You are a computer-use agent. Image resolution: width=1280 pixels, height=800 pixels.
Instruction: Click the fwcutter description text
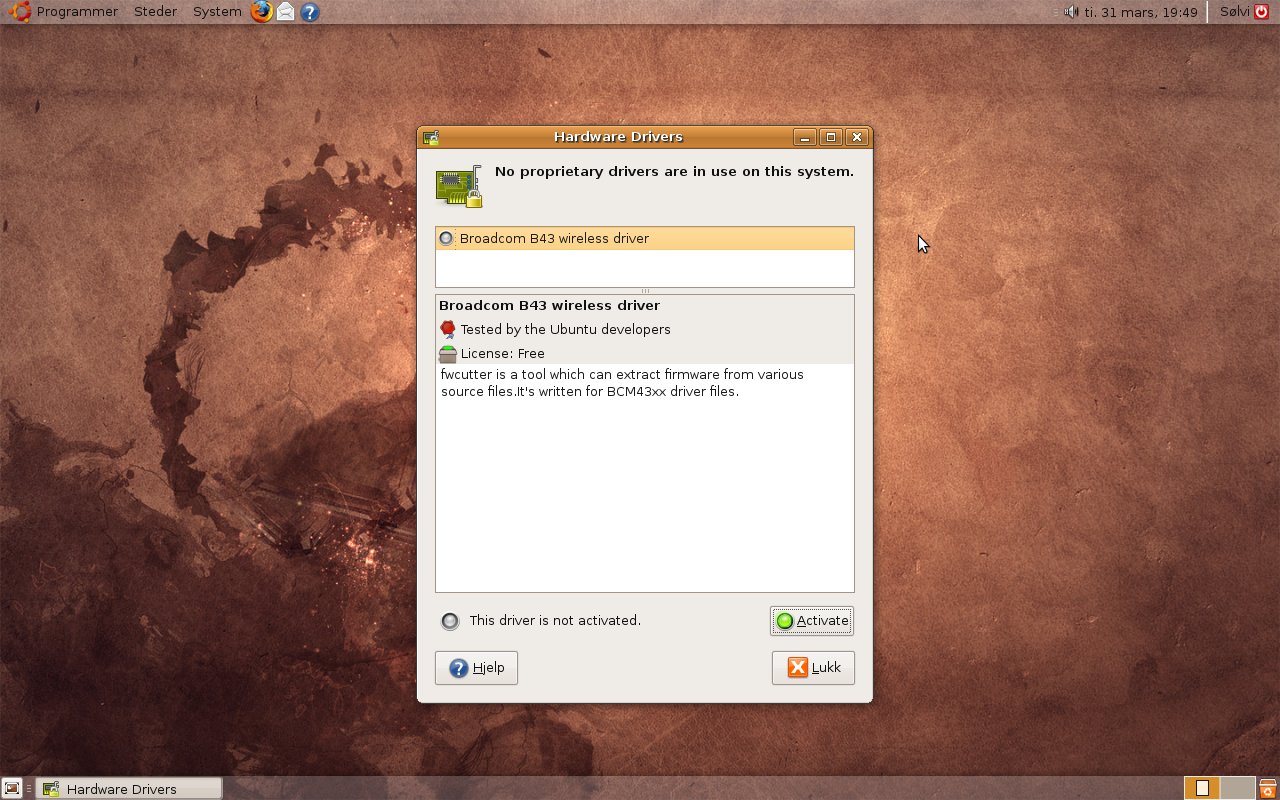[622, 383]
